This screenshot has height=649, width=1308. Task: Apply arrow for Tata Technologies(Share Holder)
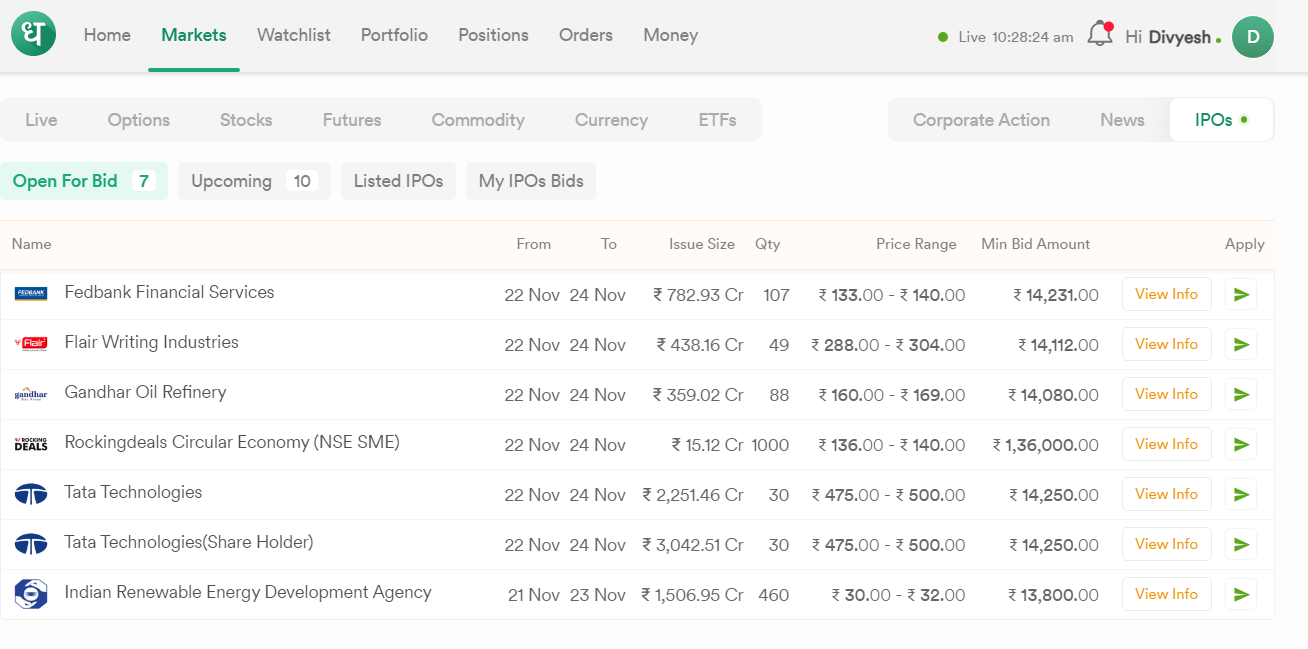coord(1241,544)
